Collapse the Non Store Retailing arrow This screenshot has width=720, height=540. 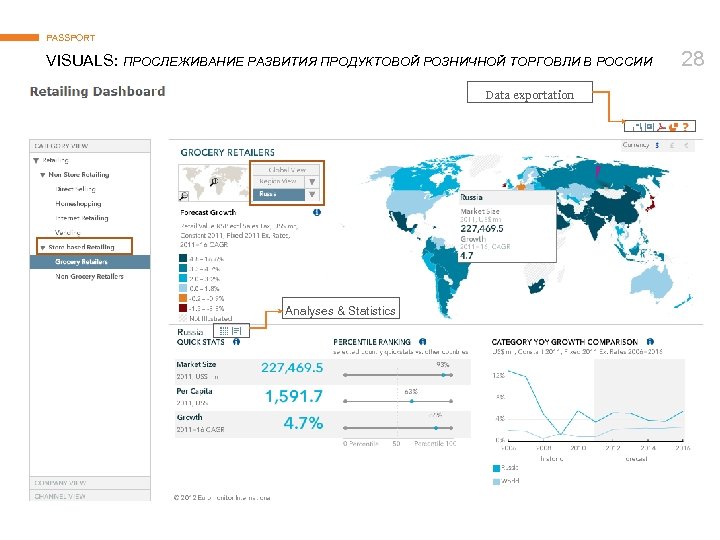click(43, 175)
